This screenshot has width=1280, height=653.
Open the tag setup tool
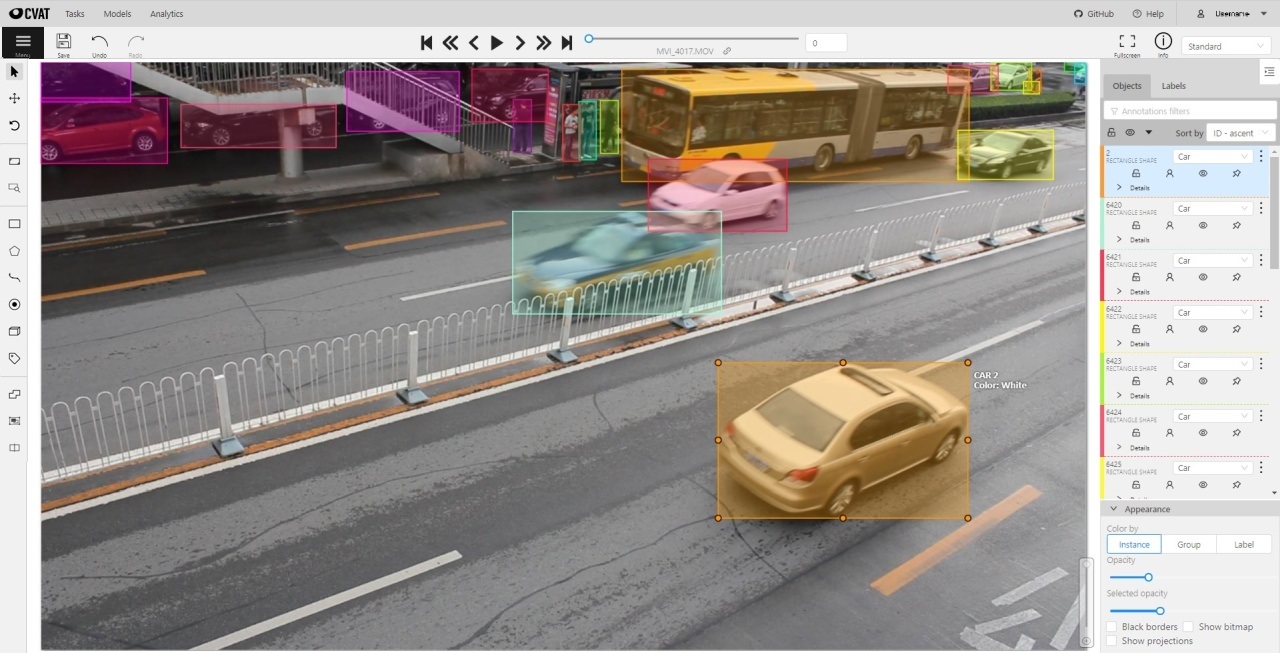click(14, 358)
